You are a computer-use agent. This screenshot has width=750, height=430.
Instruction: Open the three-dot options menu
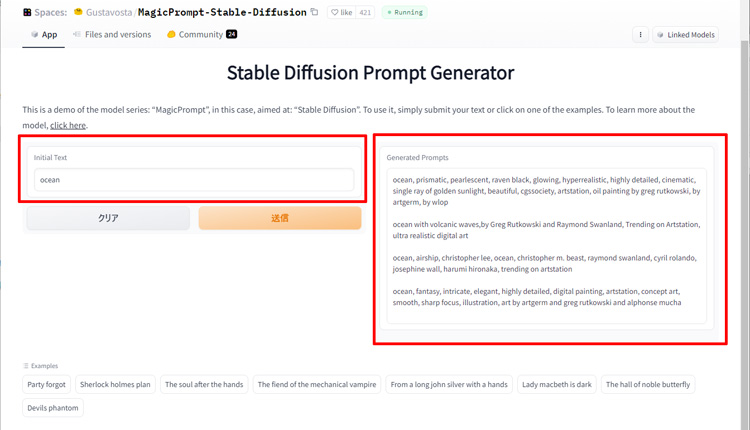[640, 34]
